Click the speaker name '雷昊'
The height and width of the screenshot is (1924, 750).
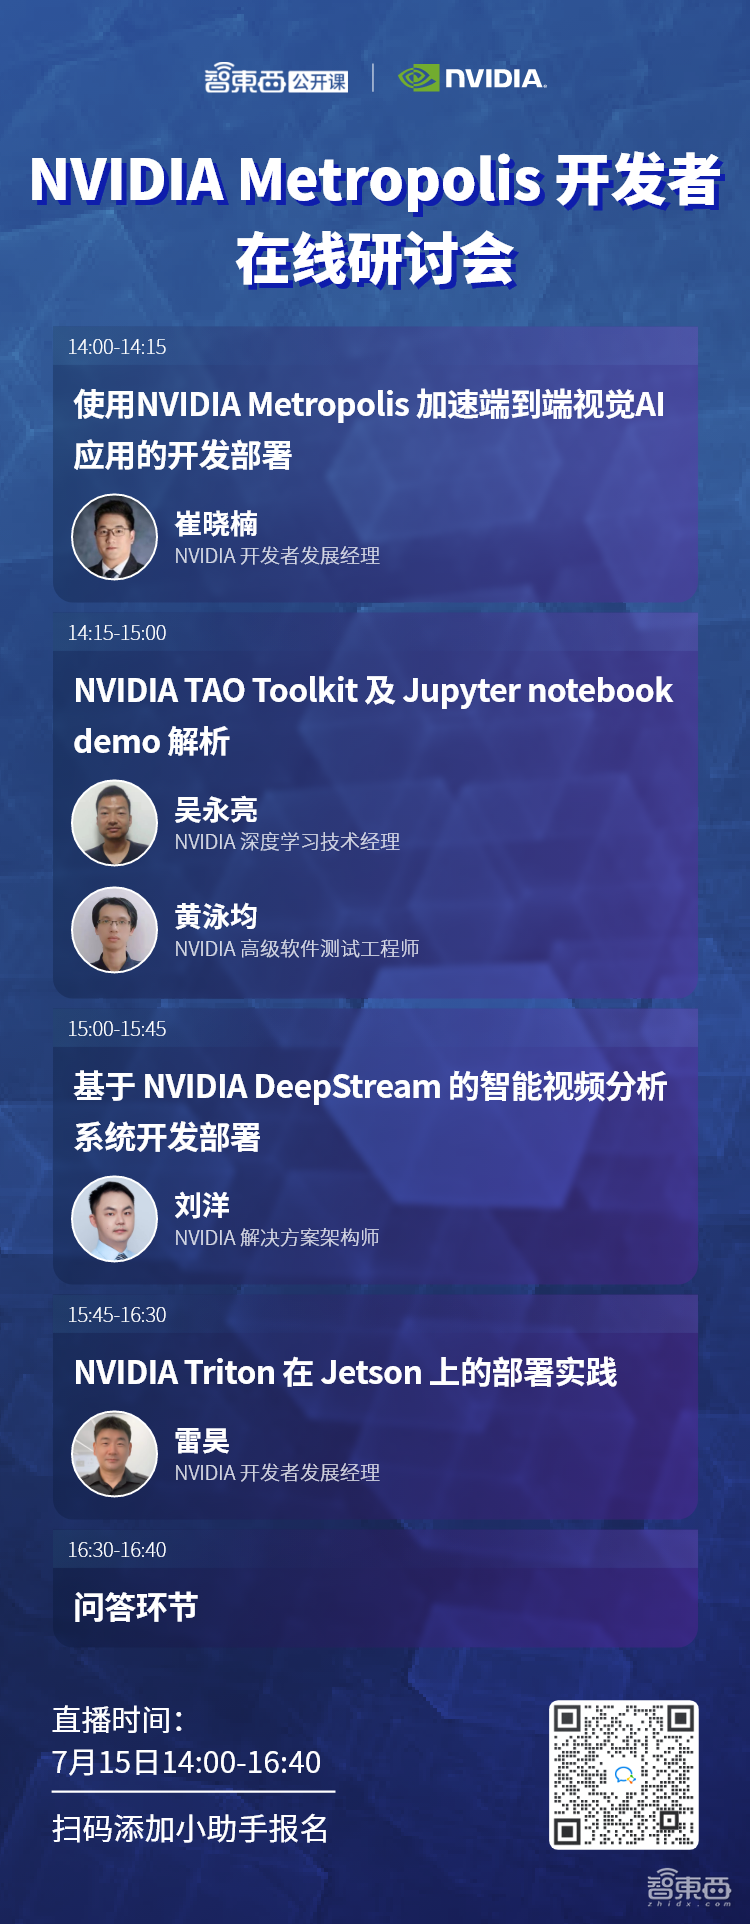(202, 1441)
